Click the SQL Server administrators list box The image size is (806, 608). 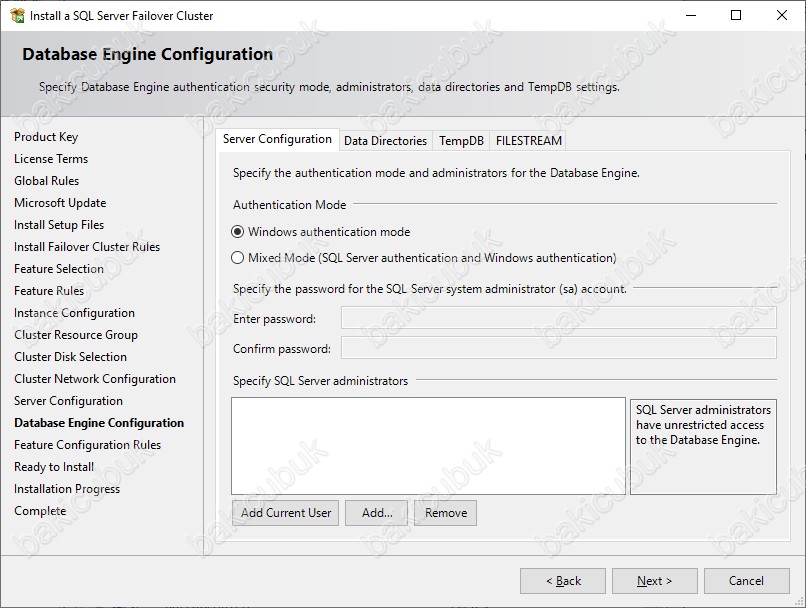[428, 446]
